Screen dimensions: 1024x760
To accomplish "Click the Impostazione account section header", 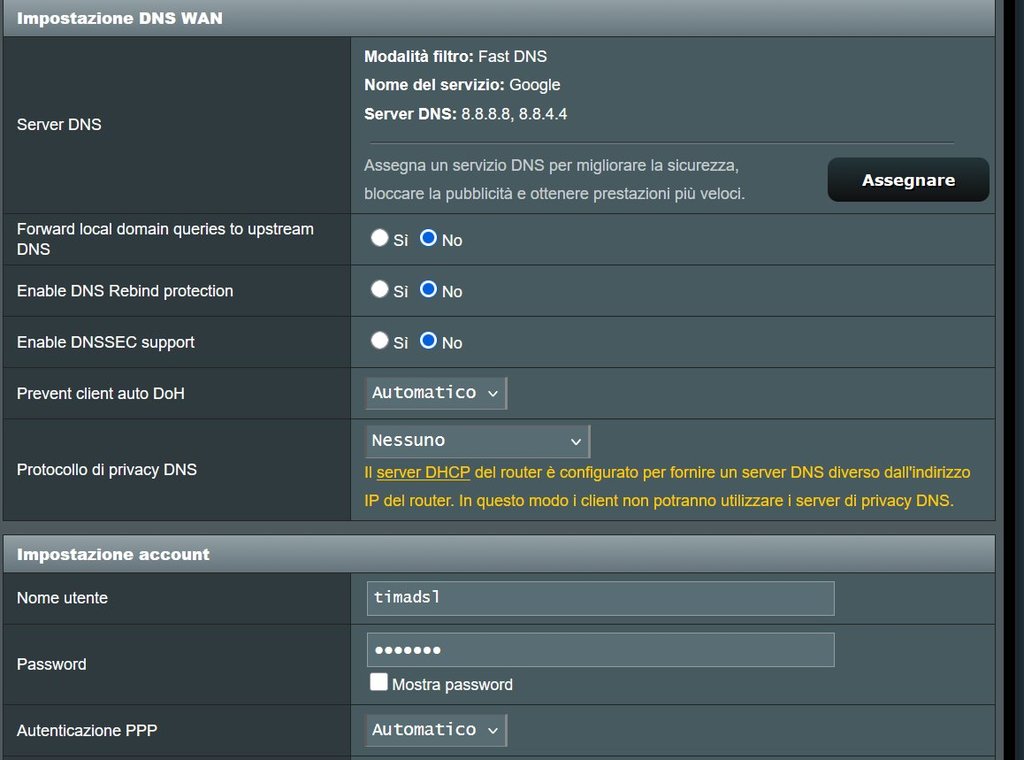I will [x=113, y=554].
